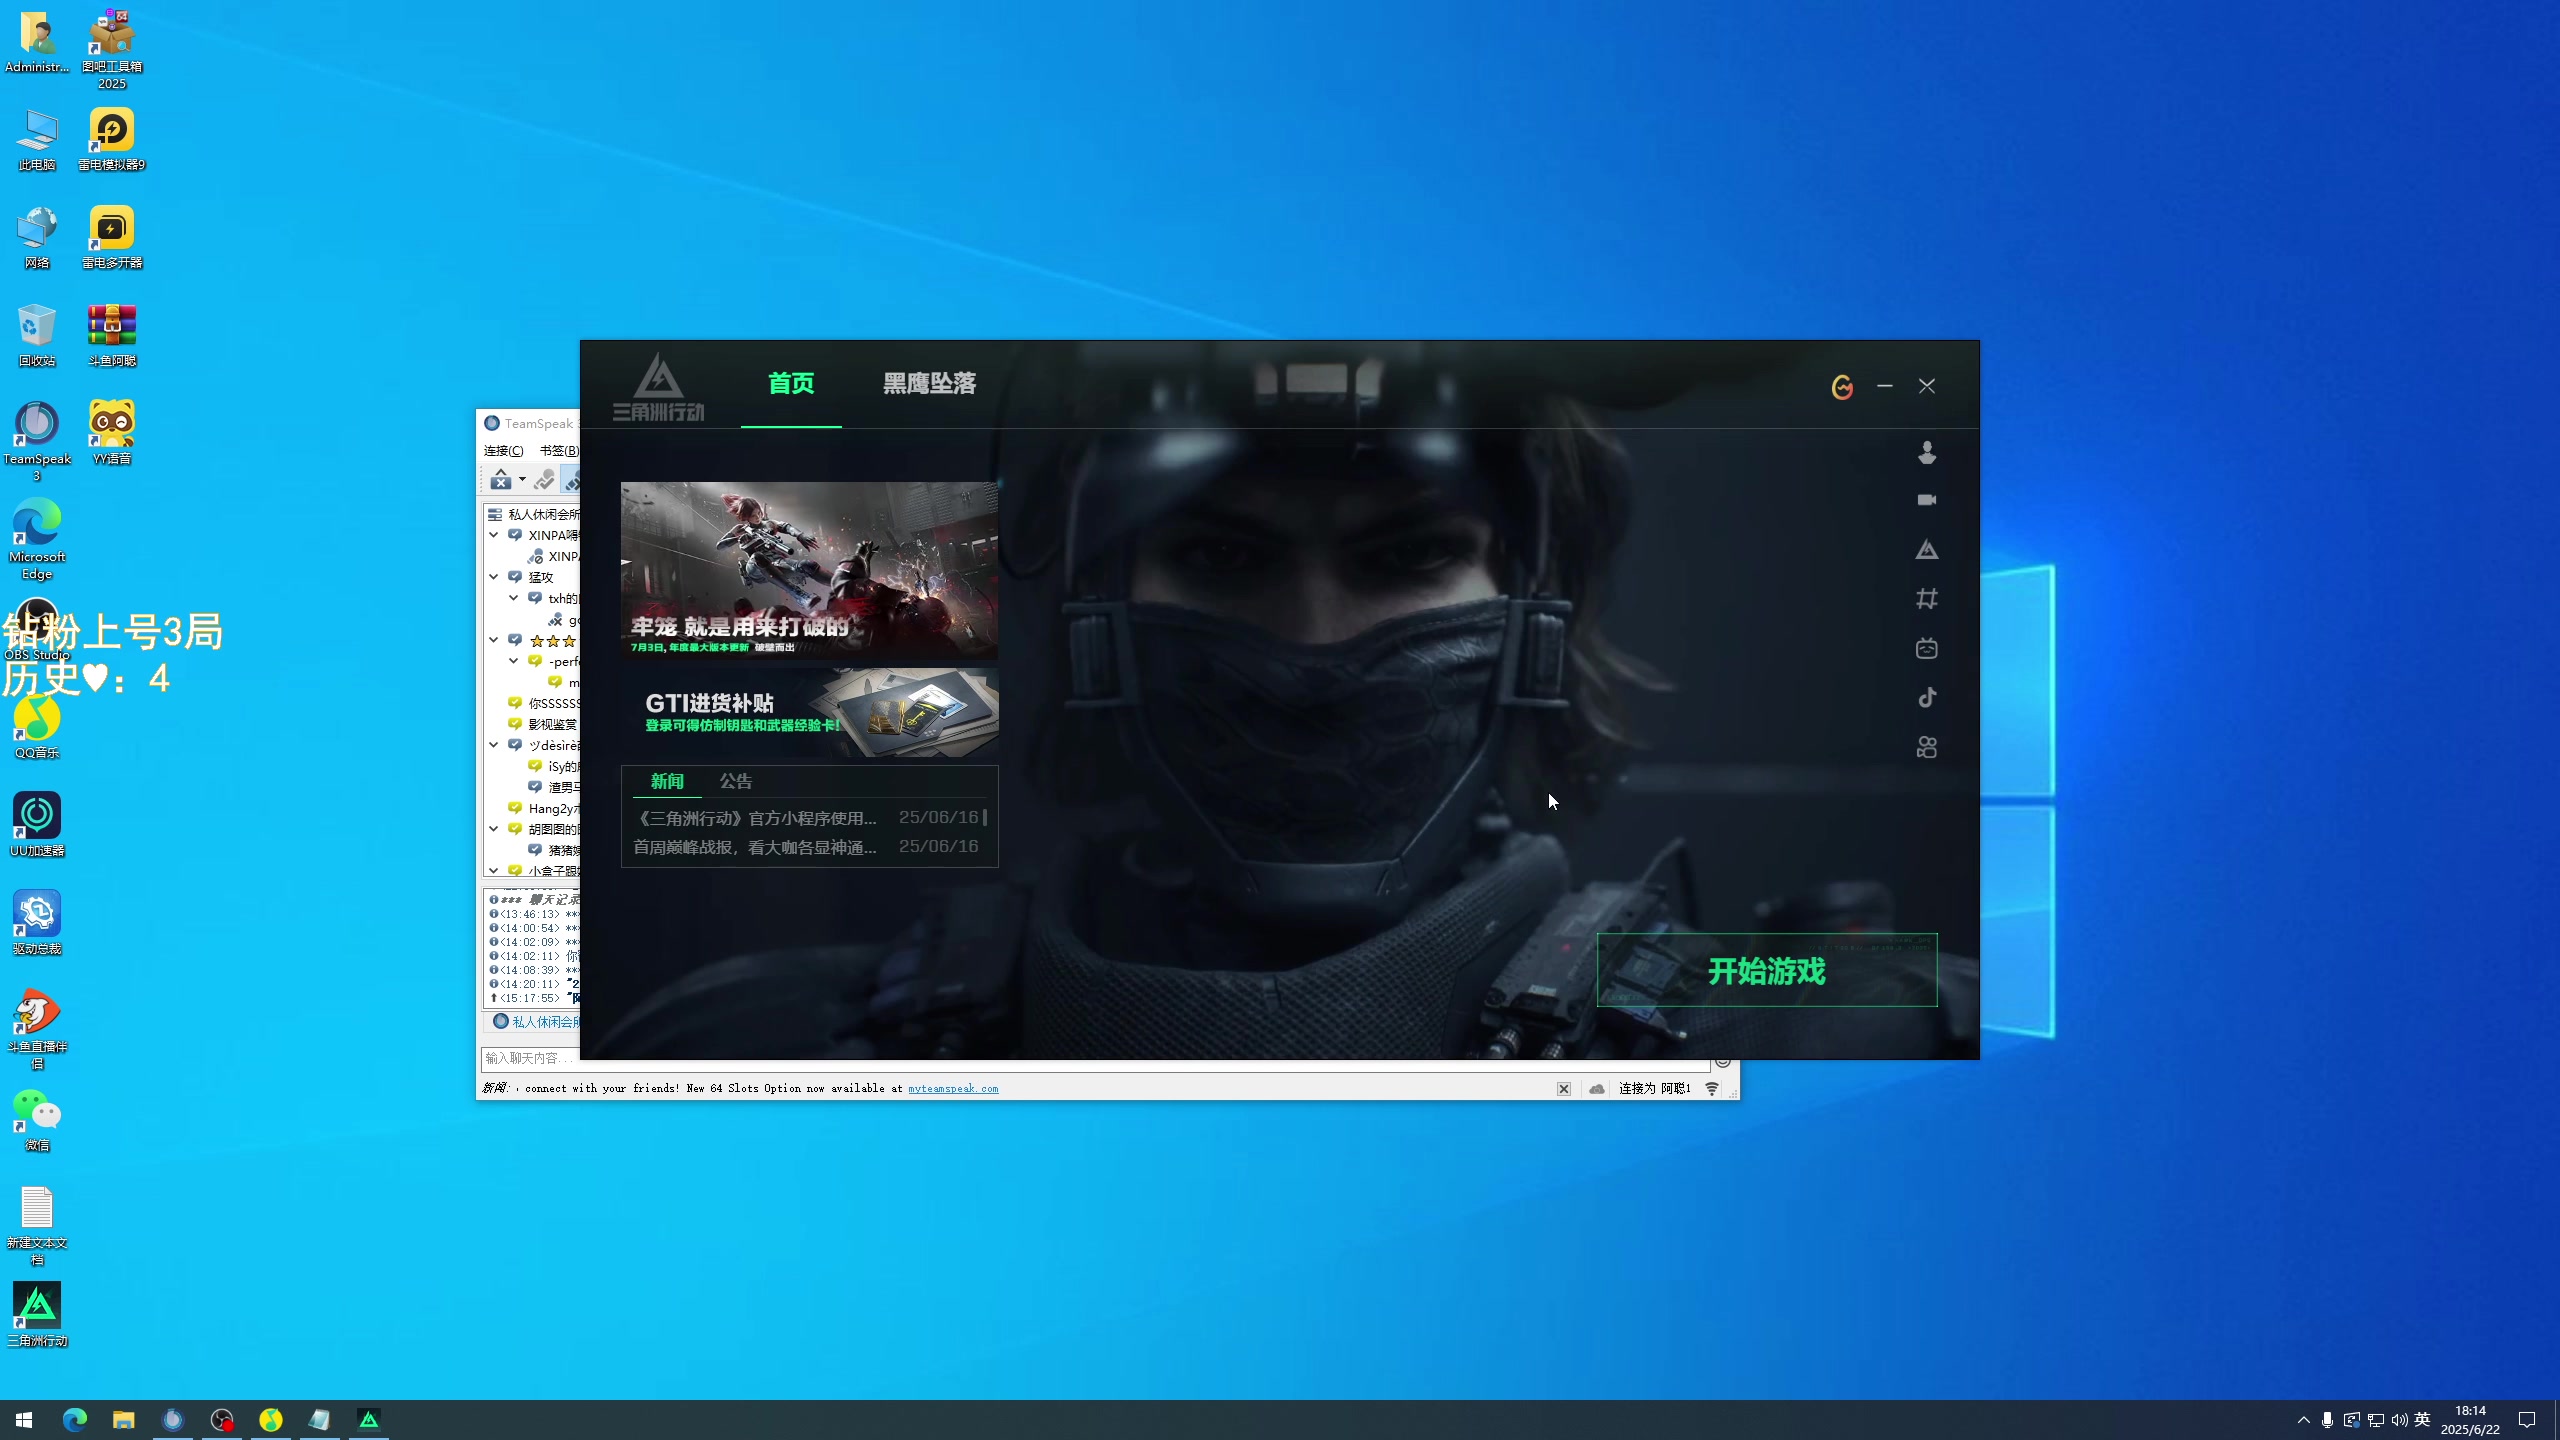The height and width of the screenshot is (1440, 2560).
Task: Select the 斗鱼阿聪 archive desktop icon
Action: (111, 336)
